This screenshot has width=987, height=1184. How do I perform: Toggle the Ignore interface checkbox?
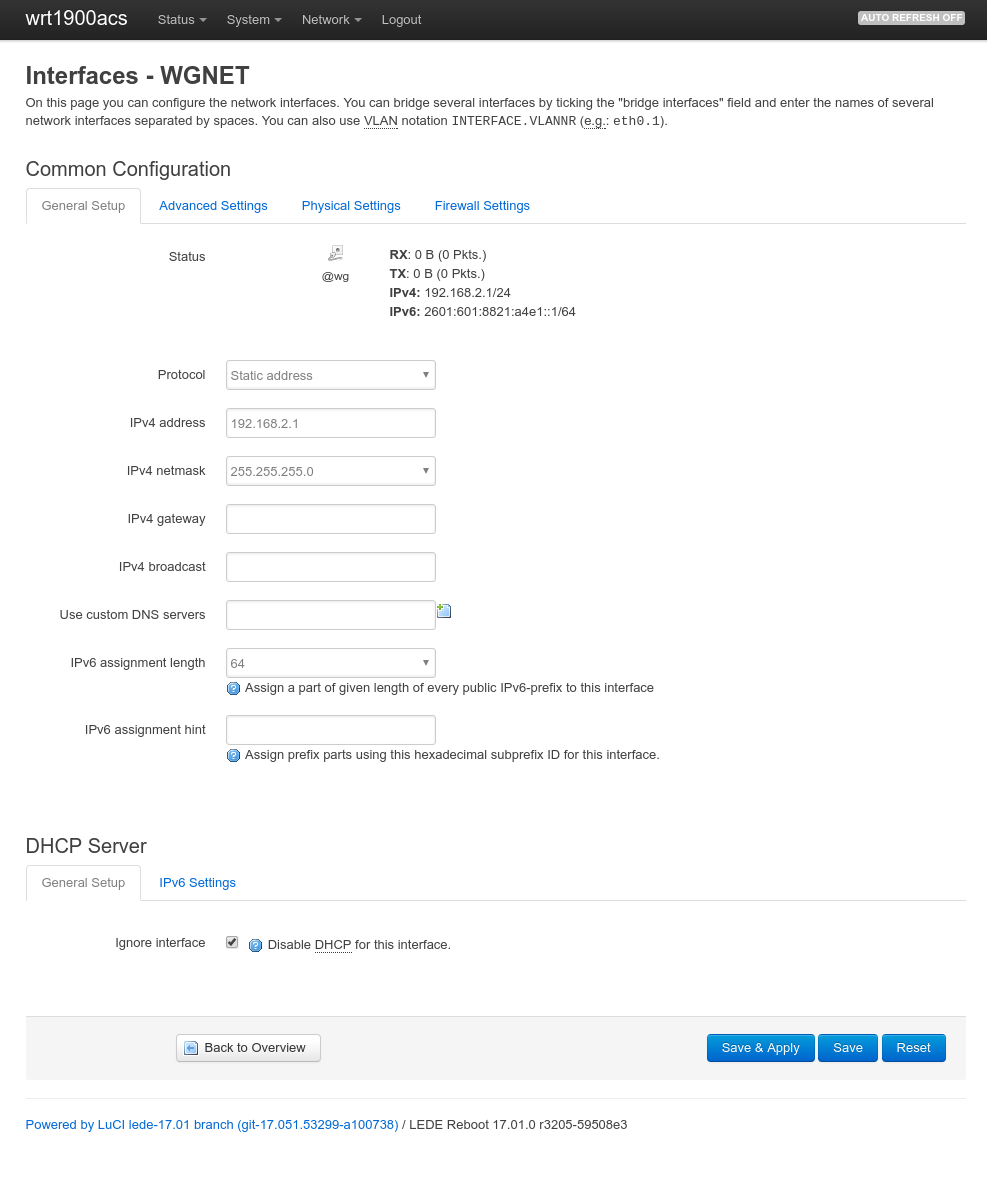(232, 942)
